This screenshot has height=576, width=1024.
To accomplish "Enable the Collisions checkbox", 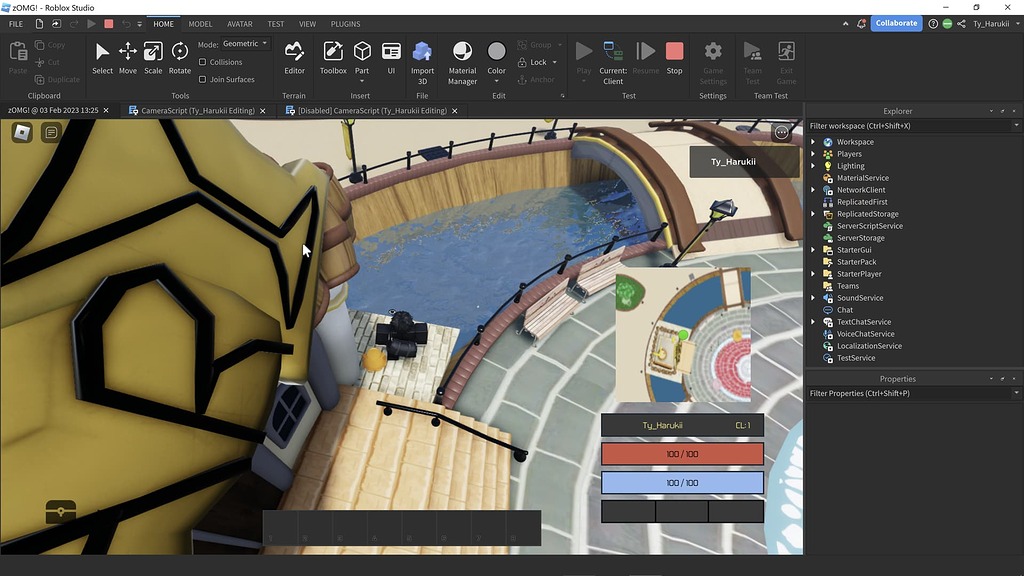I will [203, 62].
